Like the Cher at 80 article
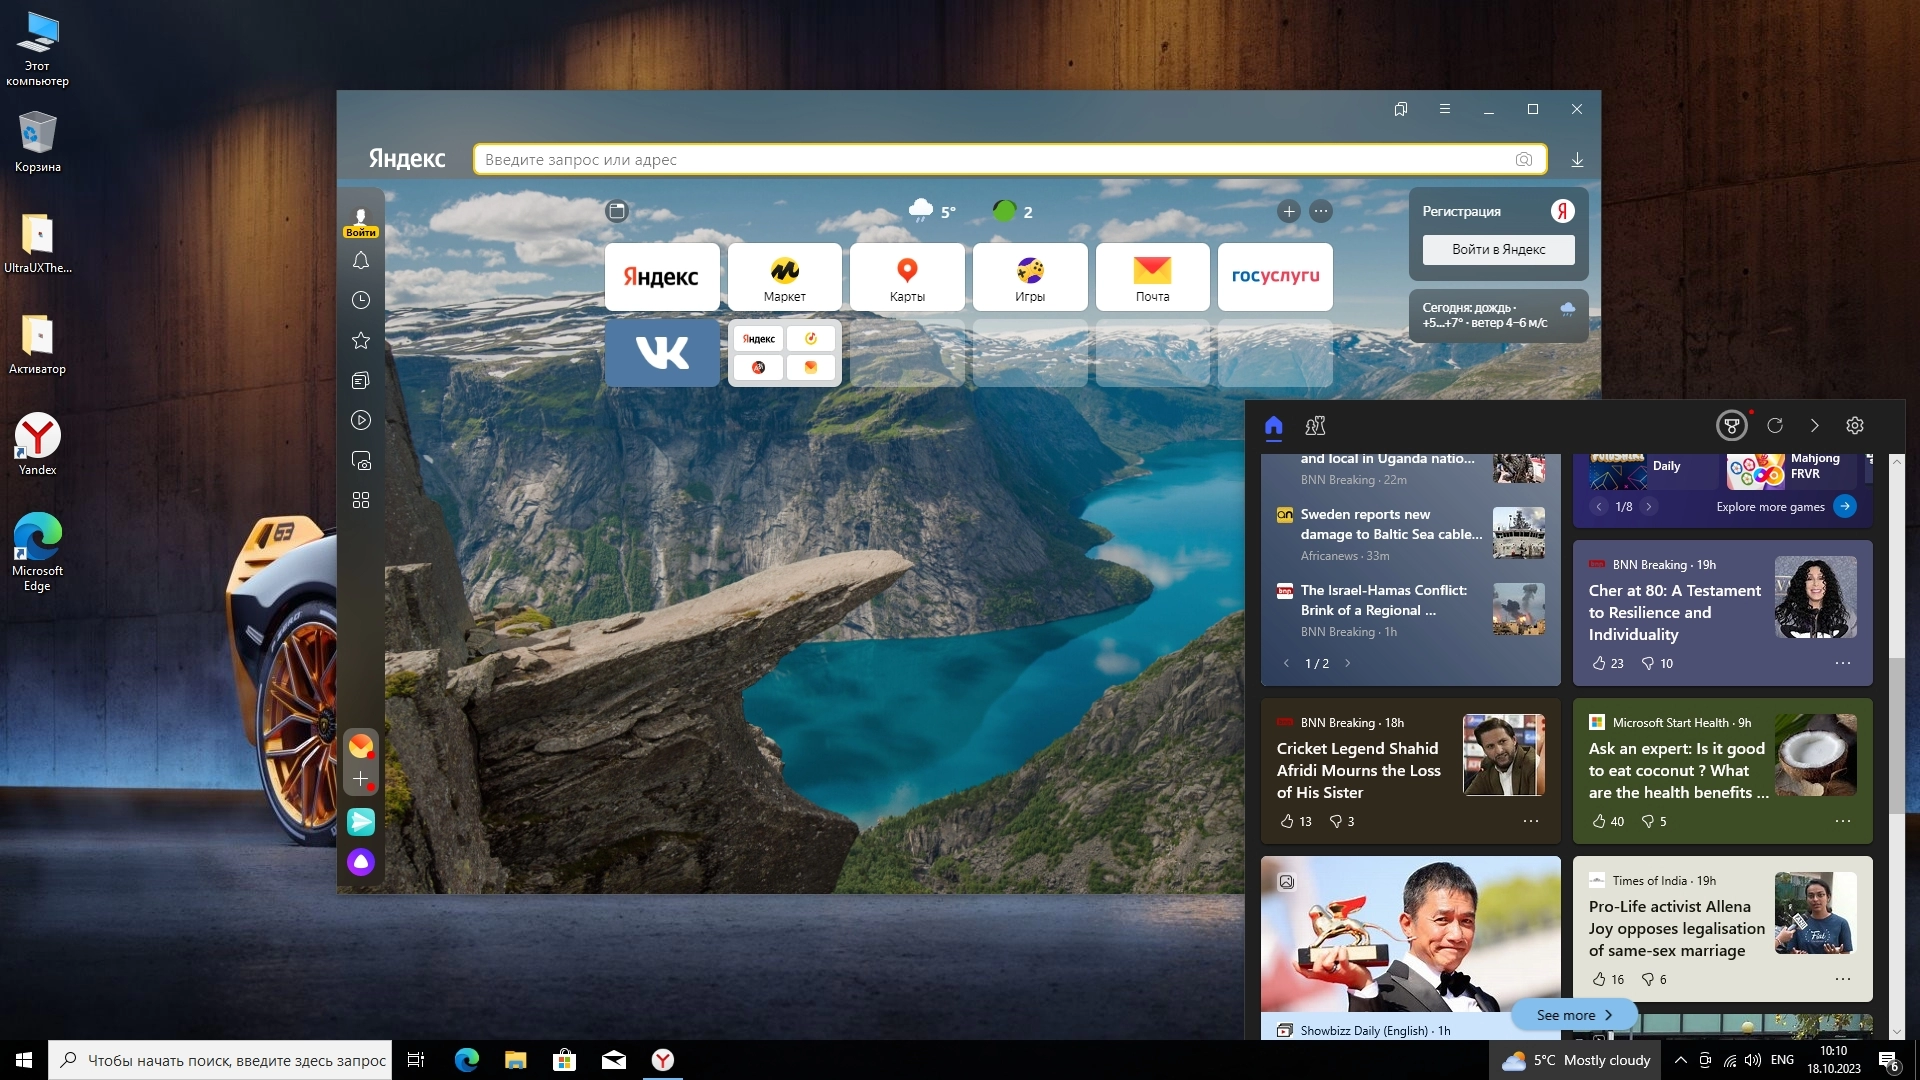The height and width of the screenshot is (1080, 1920). (x=1599, y=663)
